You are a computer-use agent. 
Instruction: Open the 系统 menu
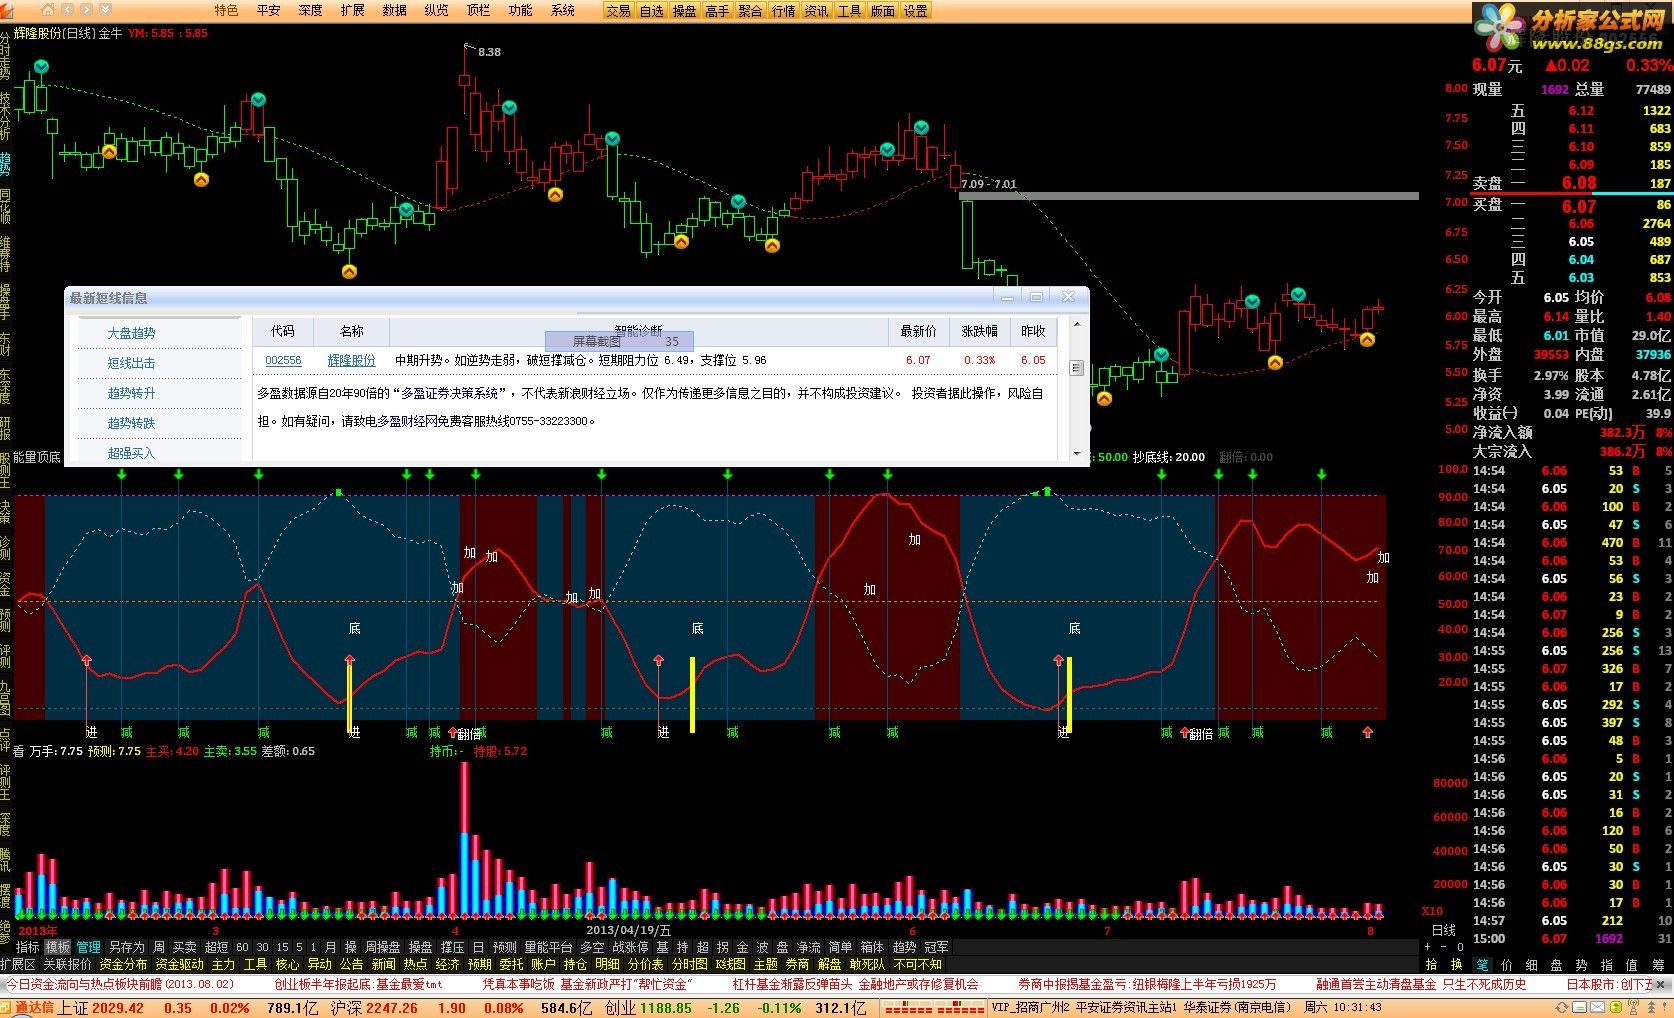tap(563, 10)
